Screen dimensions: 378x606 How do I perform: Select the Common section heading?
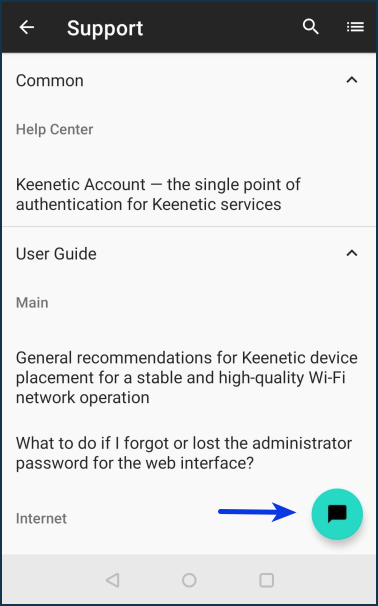point(49,81)
